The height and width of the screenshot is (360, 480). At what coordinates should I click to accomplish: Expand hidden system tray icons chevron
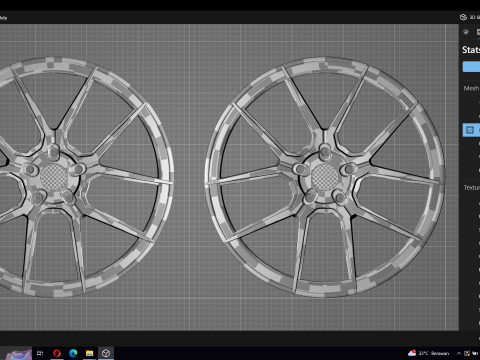click(x=459, y=353)
